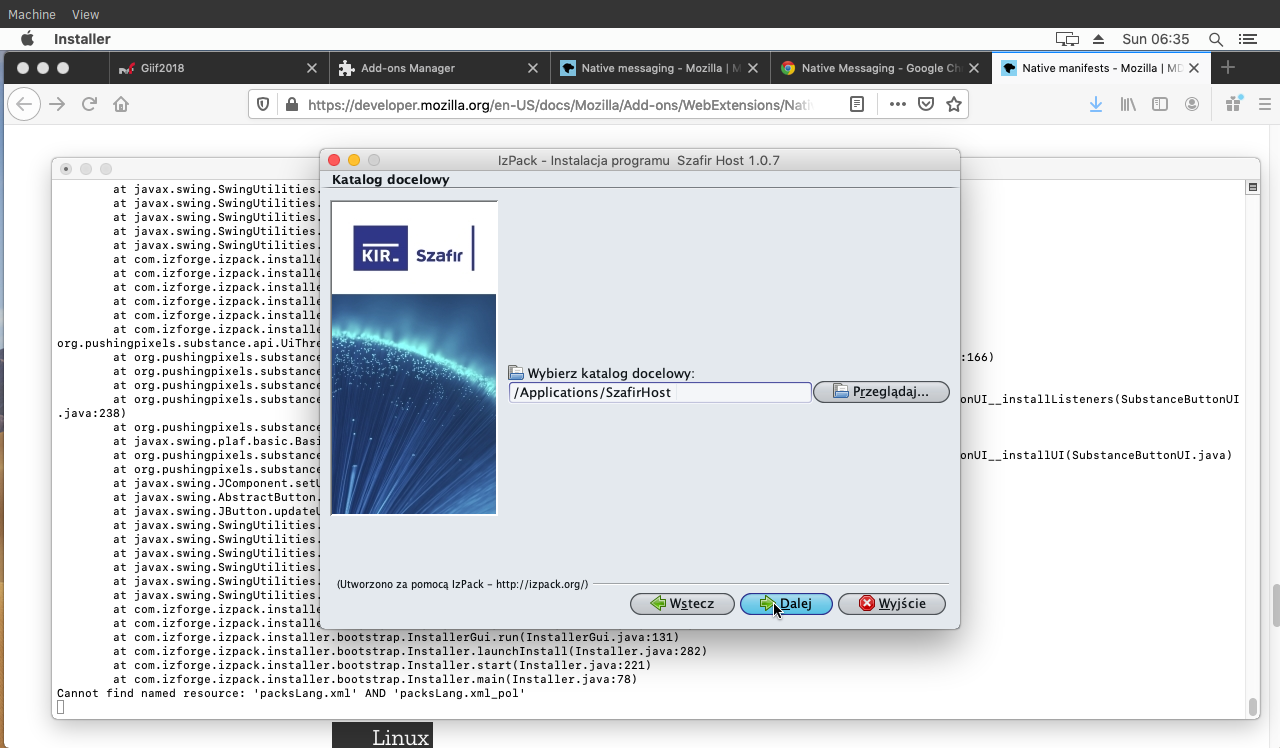Go to Firefox home page icon
This screenshot has width=1280, height=748.
click(121, 104)
